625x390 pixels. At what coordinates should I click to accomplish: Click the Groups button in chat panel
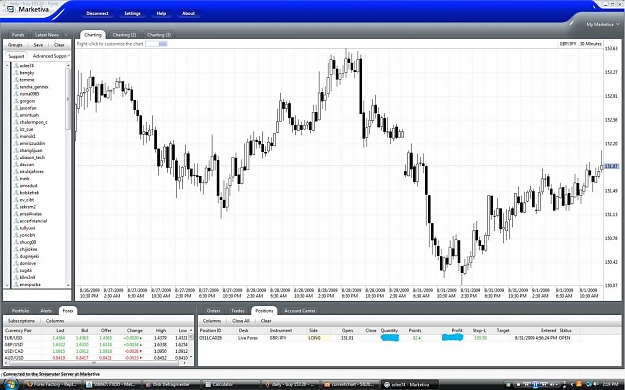(15, 45)
